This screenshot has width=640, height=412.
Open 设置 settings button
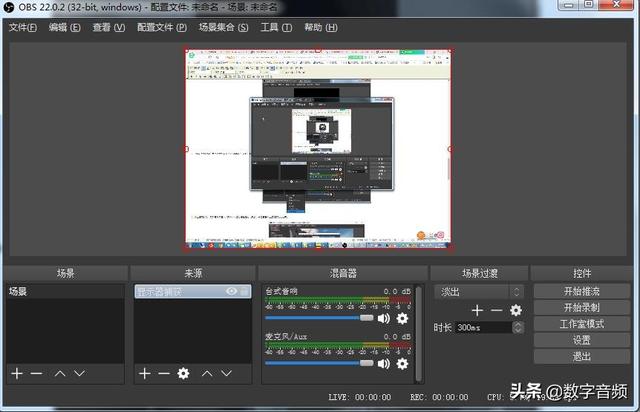coord(582,340)
